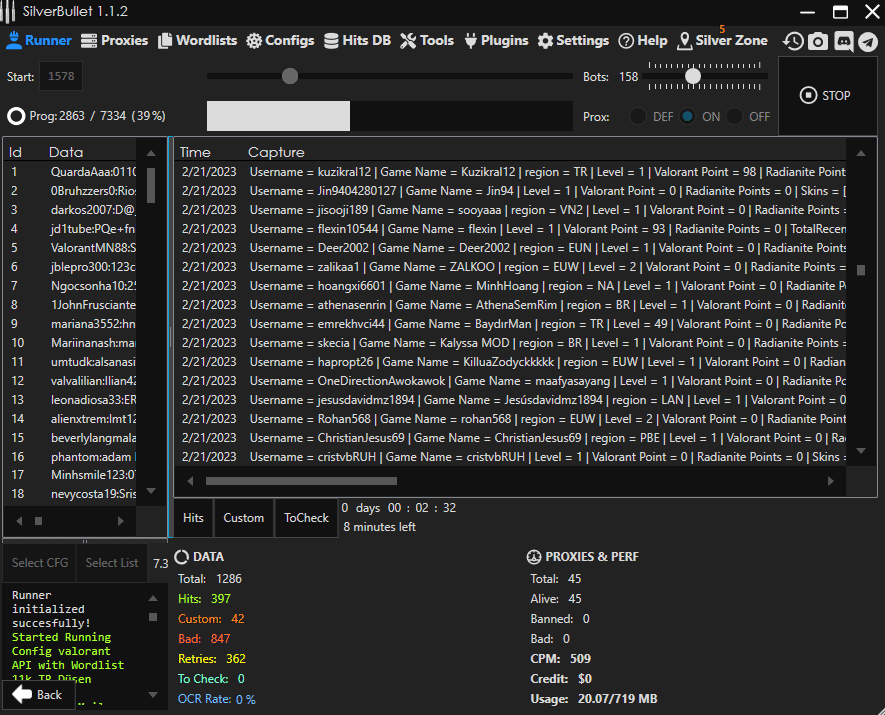
Task: Click the Start number input field
Action: click(x=61, y=77)
